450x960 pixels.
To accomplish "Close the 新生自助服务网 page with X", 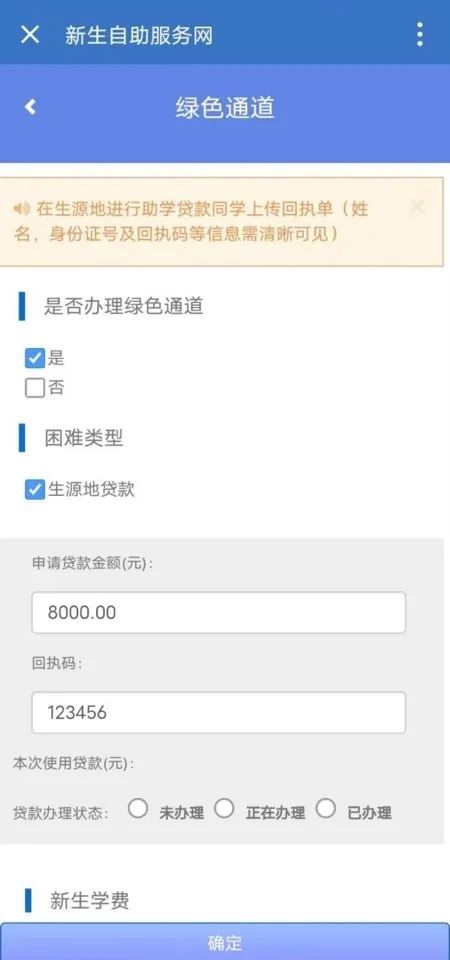I will (29, 35).
